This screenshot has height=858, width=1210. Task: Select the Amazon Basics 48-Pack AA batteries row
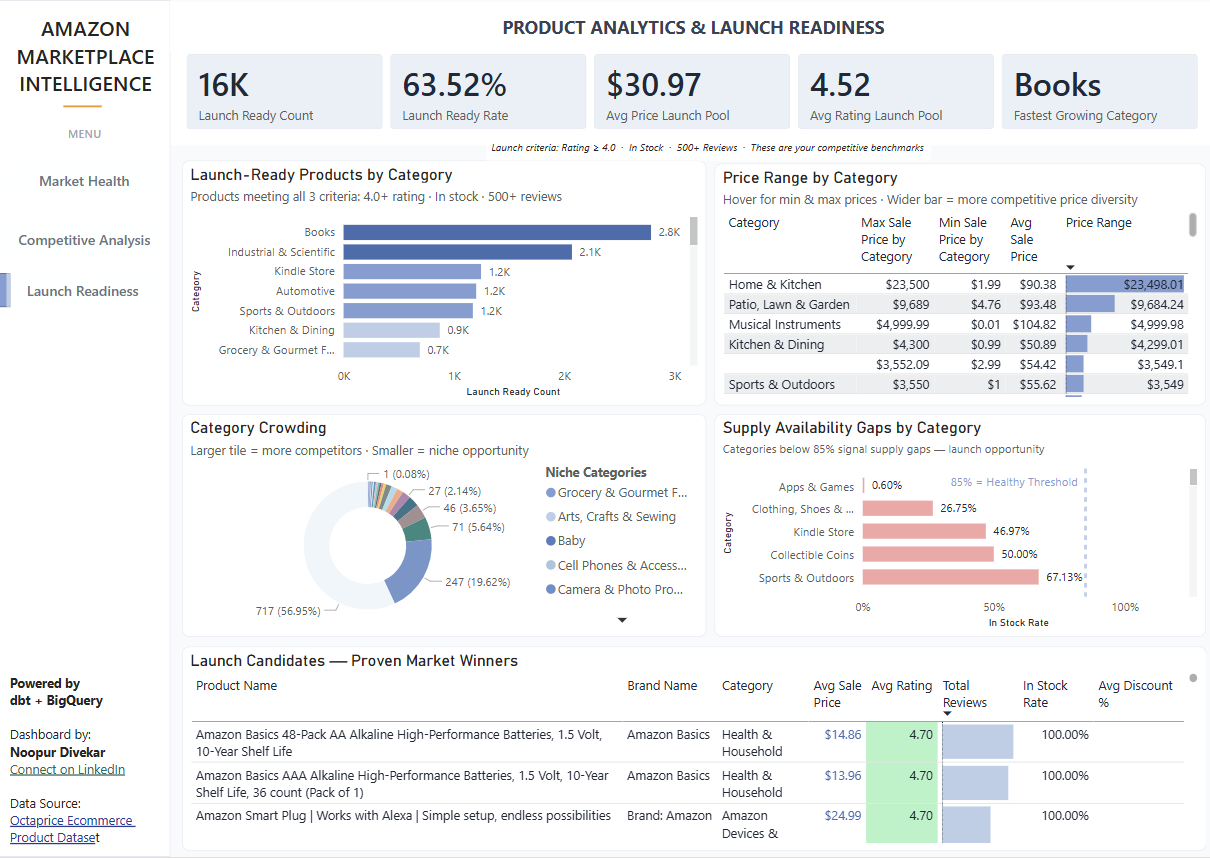(x=687, y=742)
